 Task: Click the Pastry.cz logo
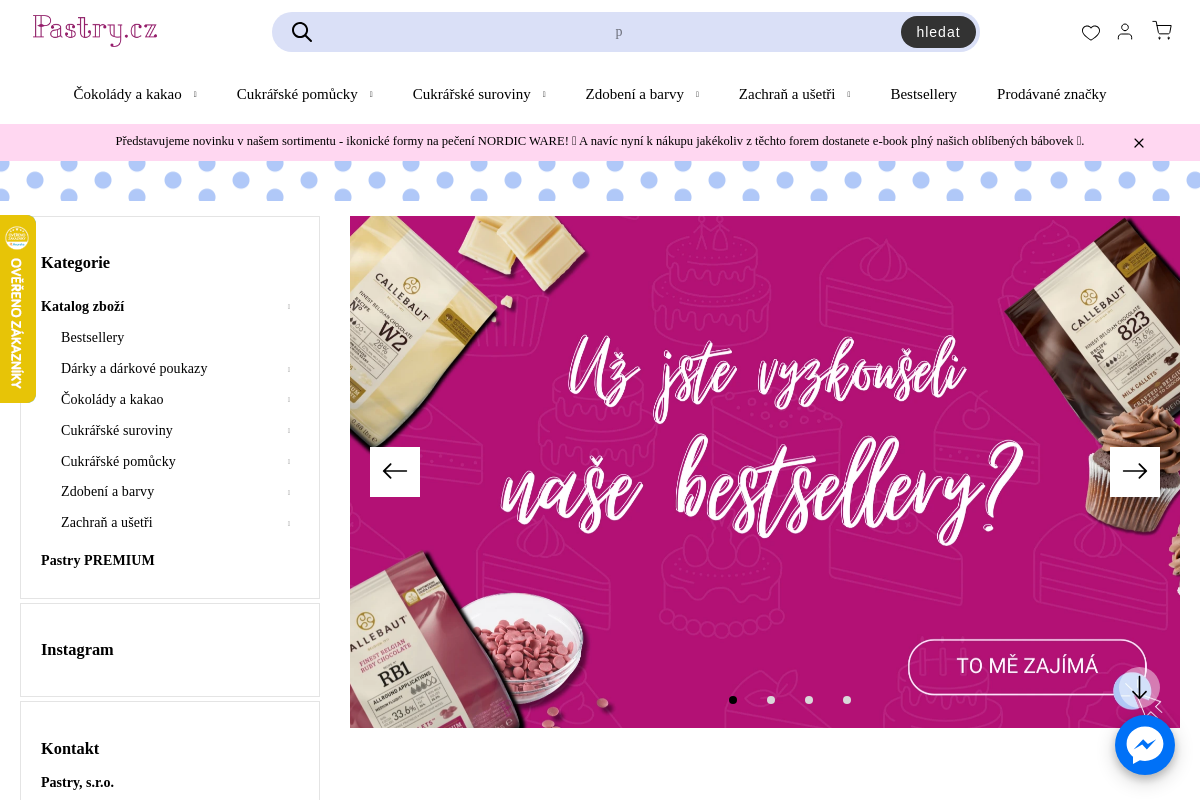pos(95,30)
